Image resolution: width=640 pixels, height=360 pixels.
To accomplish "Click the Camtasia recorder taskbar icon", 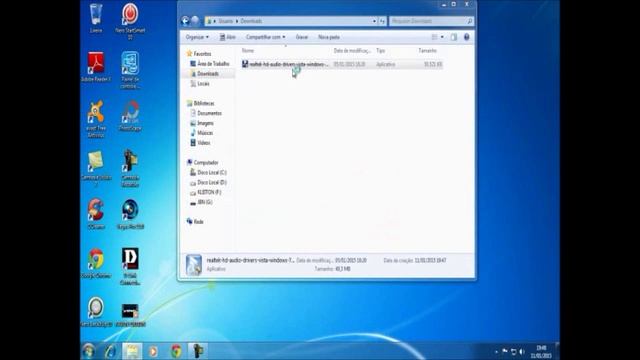I will coord(198,351).
